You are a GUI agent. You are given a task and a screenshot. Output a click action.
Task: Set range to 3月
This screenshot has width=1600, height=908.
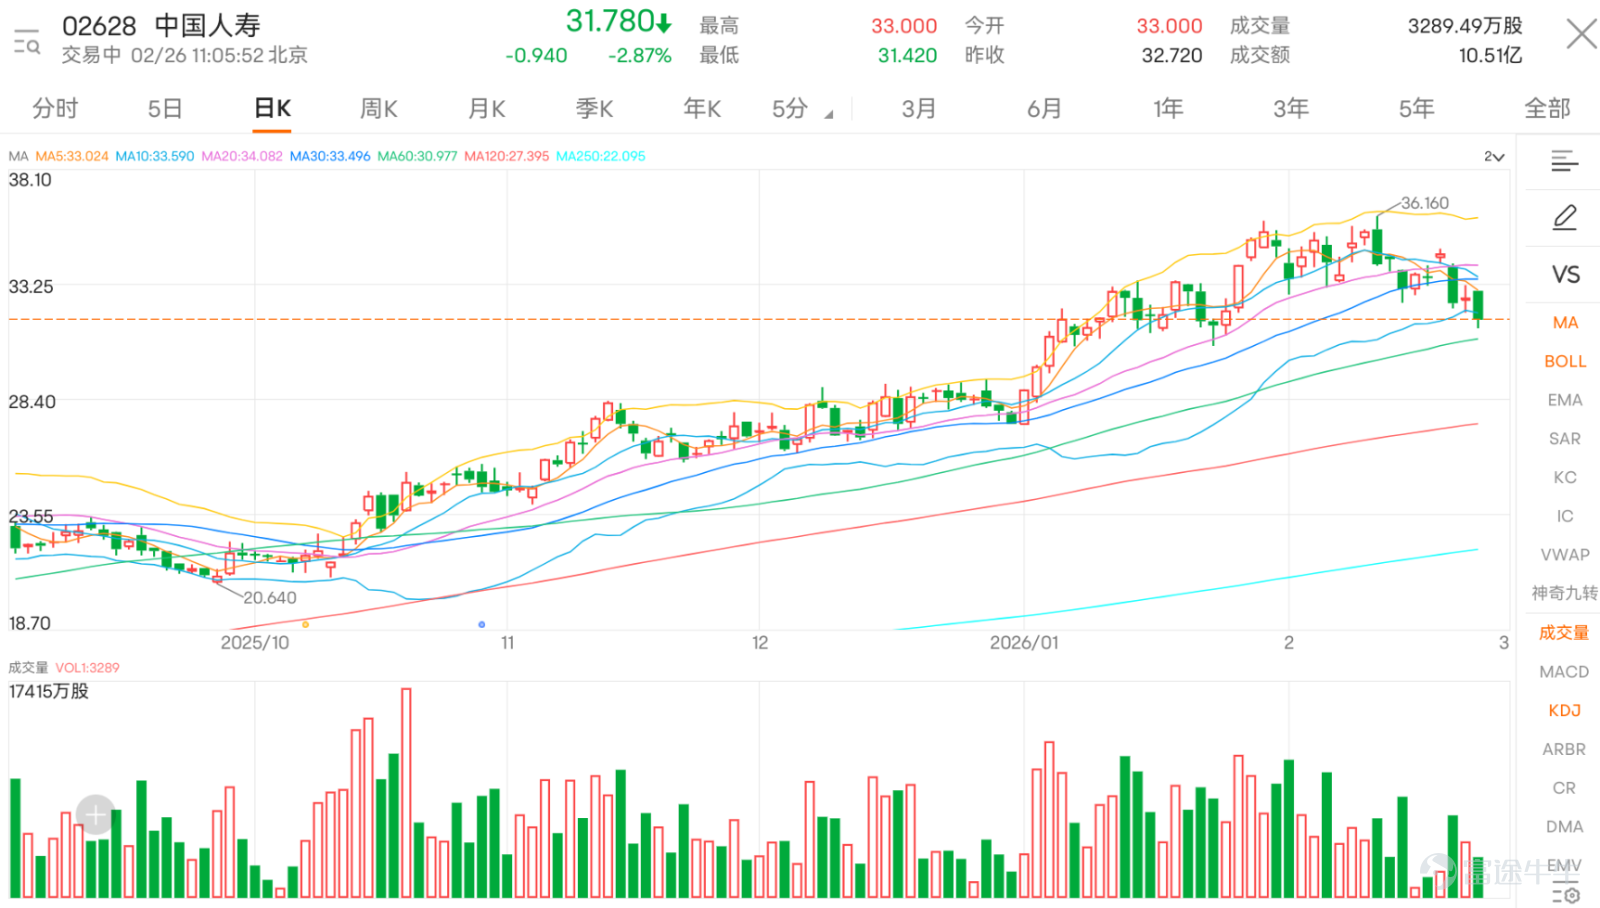click(918, 108)
